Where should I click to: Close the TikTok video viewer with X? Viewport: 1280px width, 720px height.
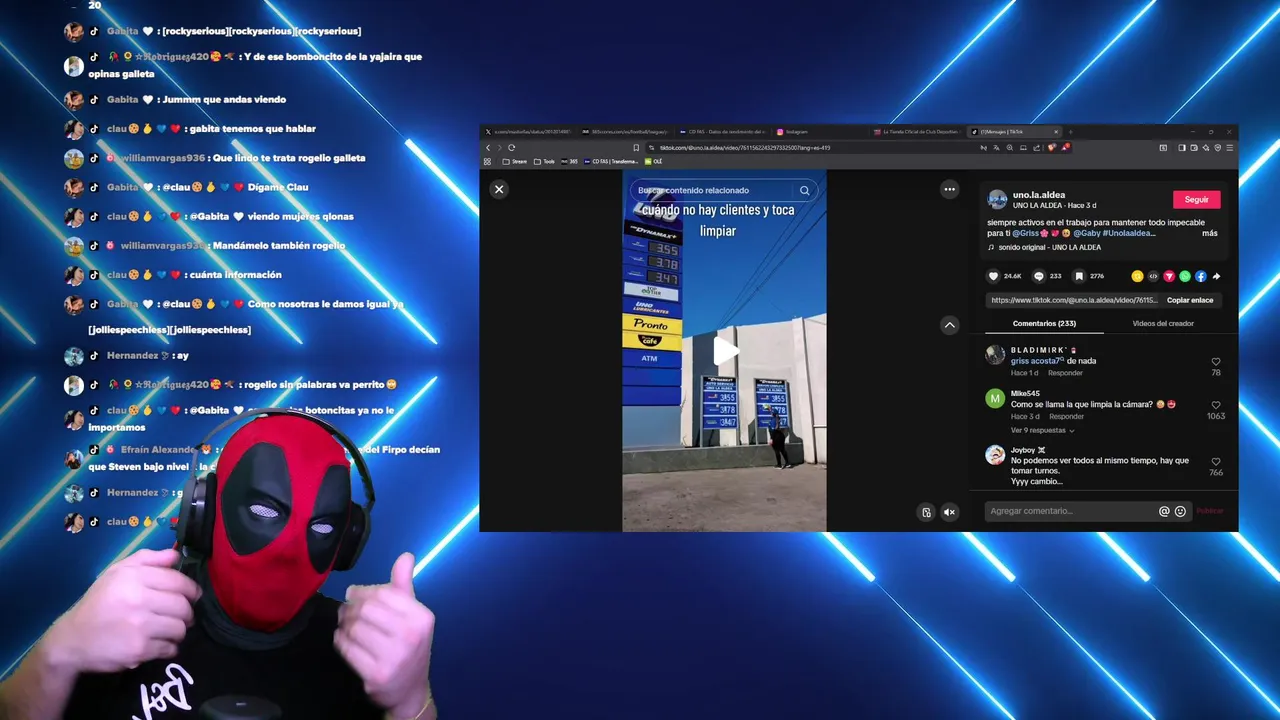tap(499, 189)
